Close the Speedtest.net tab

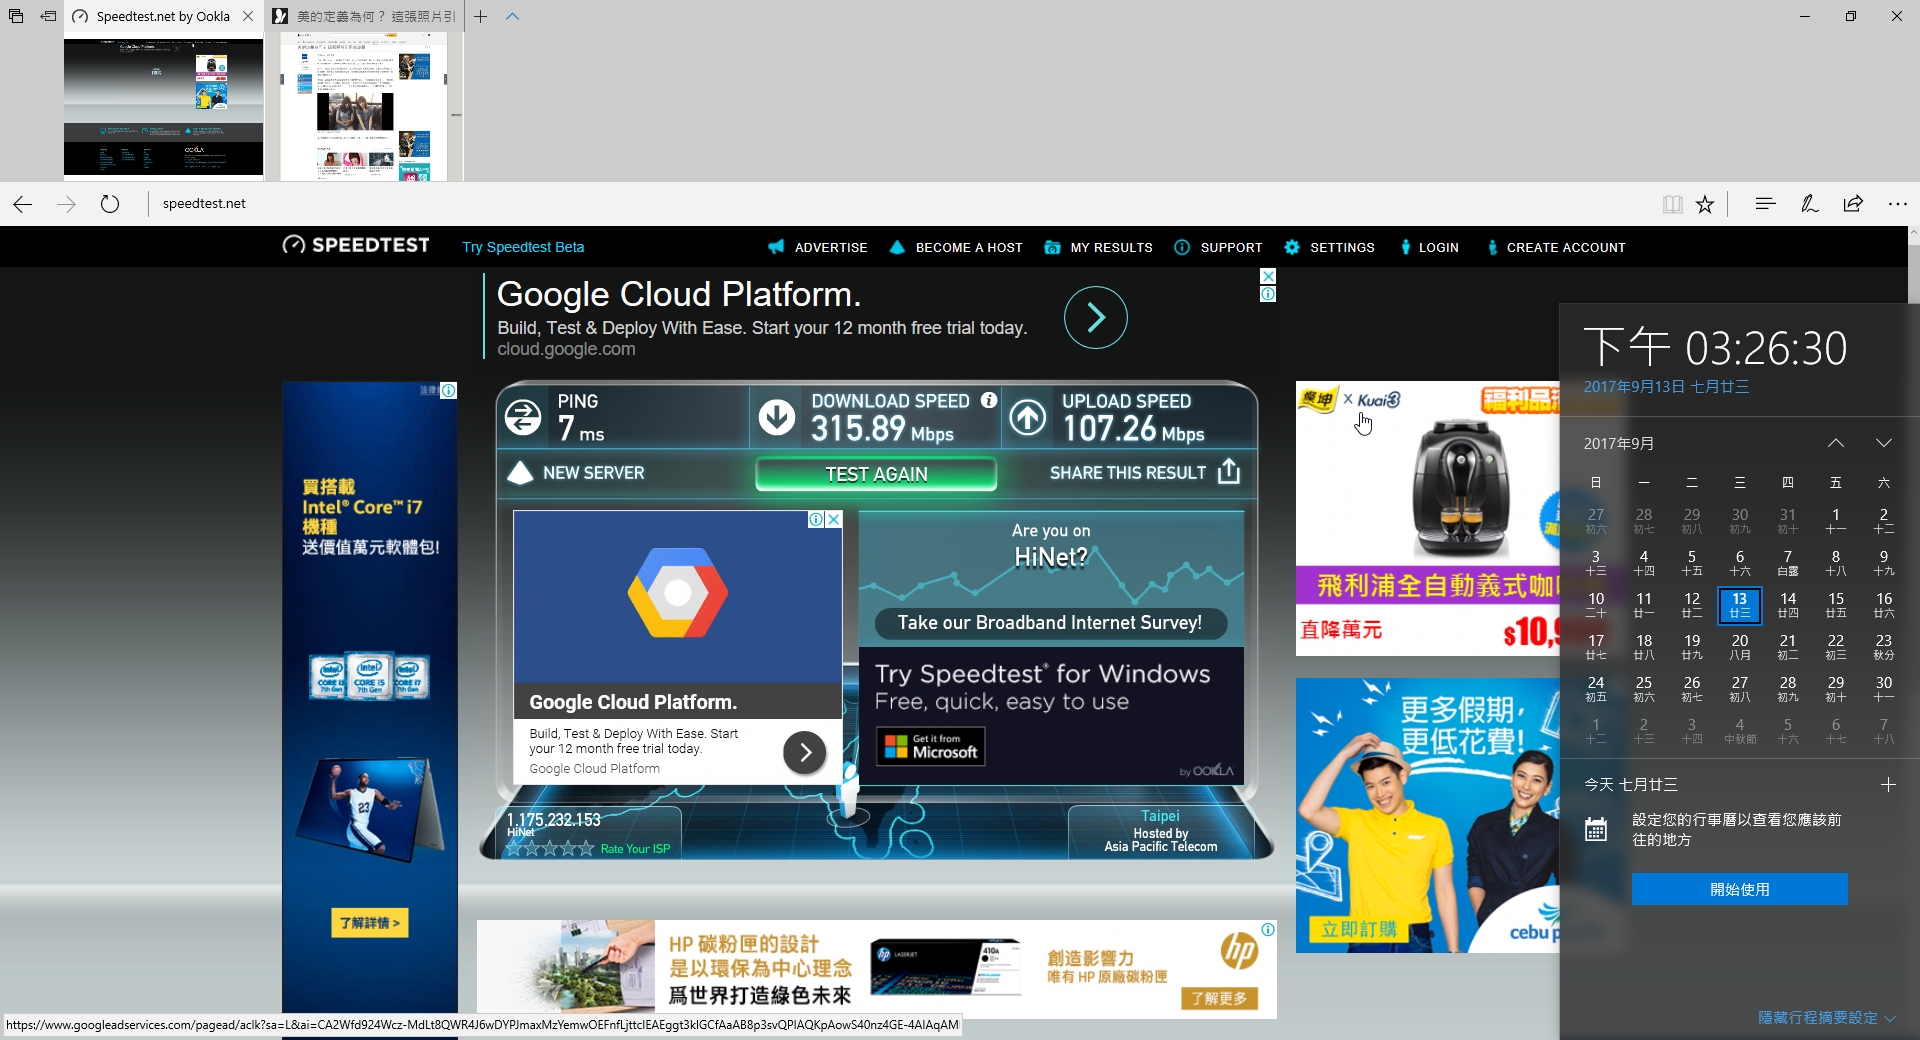point(248,16)
